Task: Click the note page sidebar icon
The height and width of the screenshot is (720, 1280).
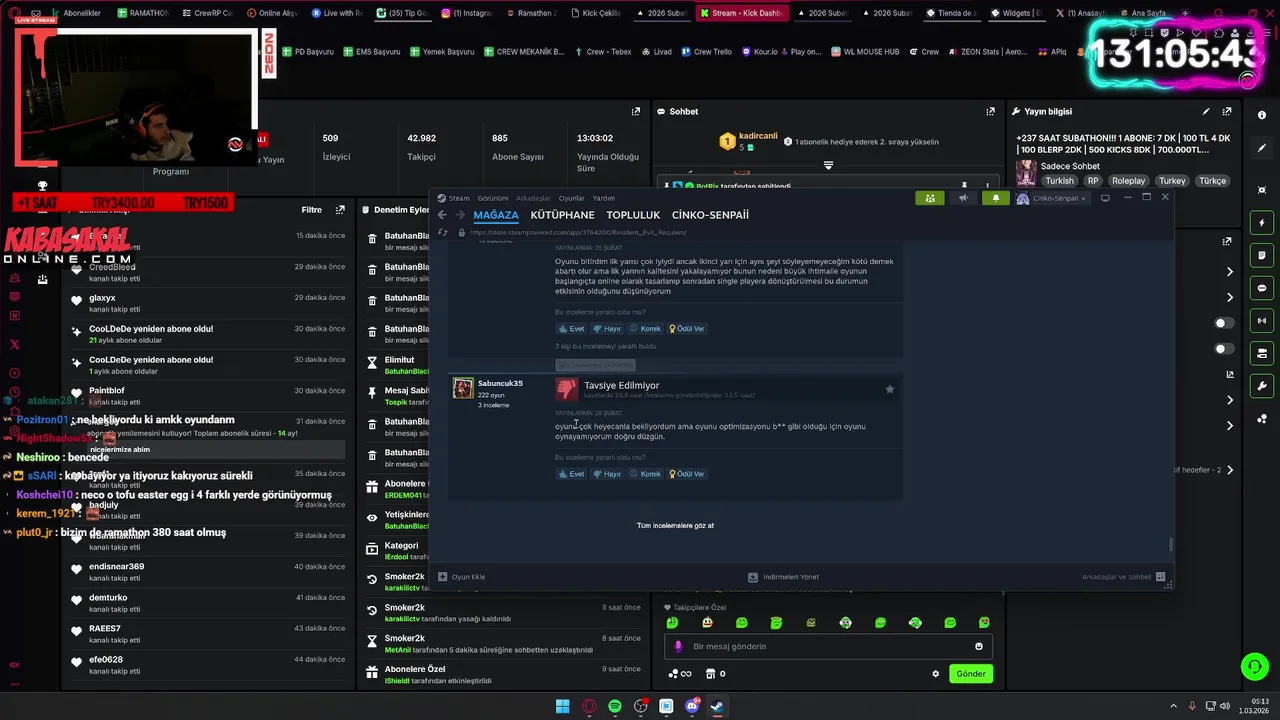Action: click(x=1262, y=256)
